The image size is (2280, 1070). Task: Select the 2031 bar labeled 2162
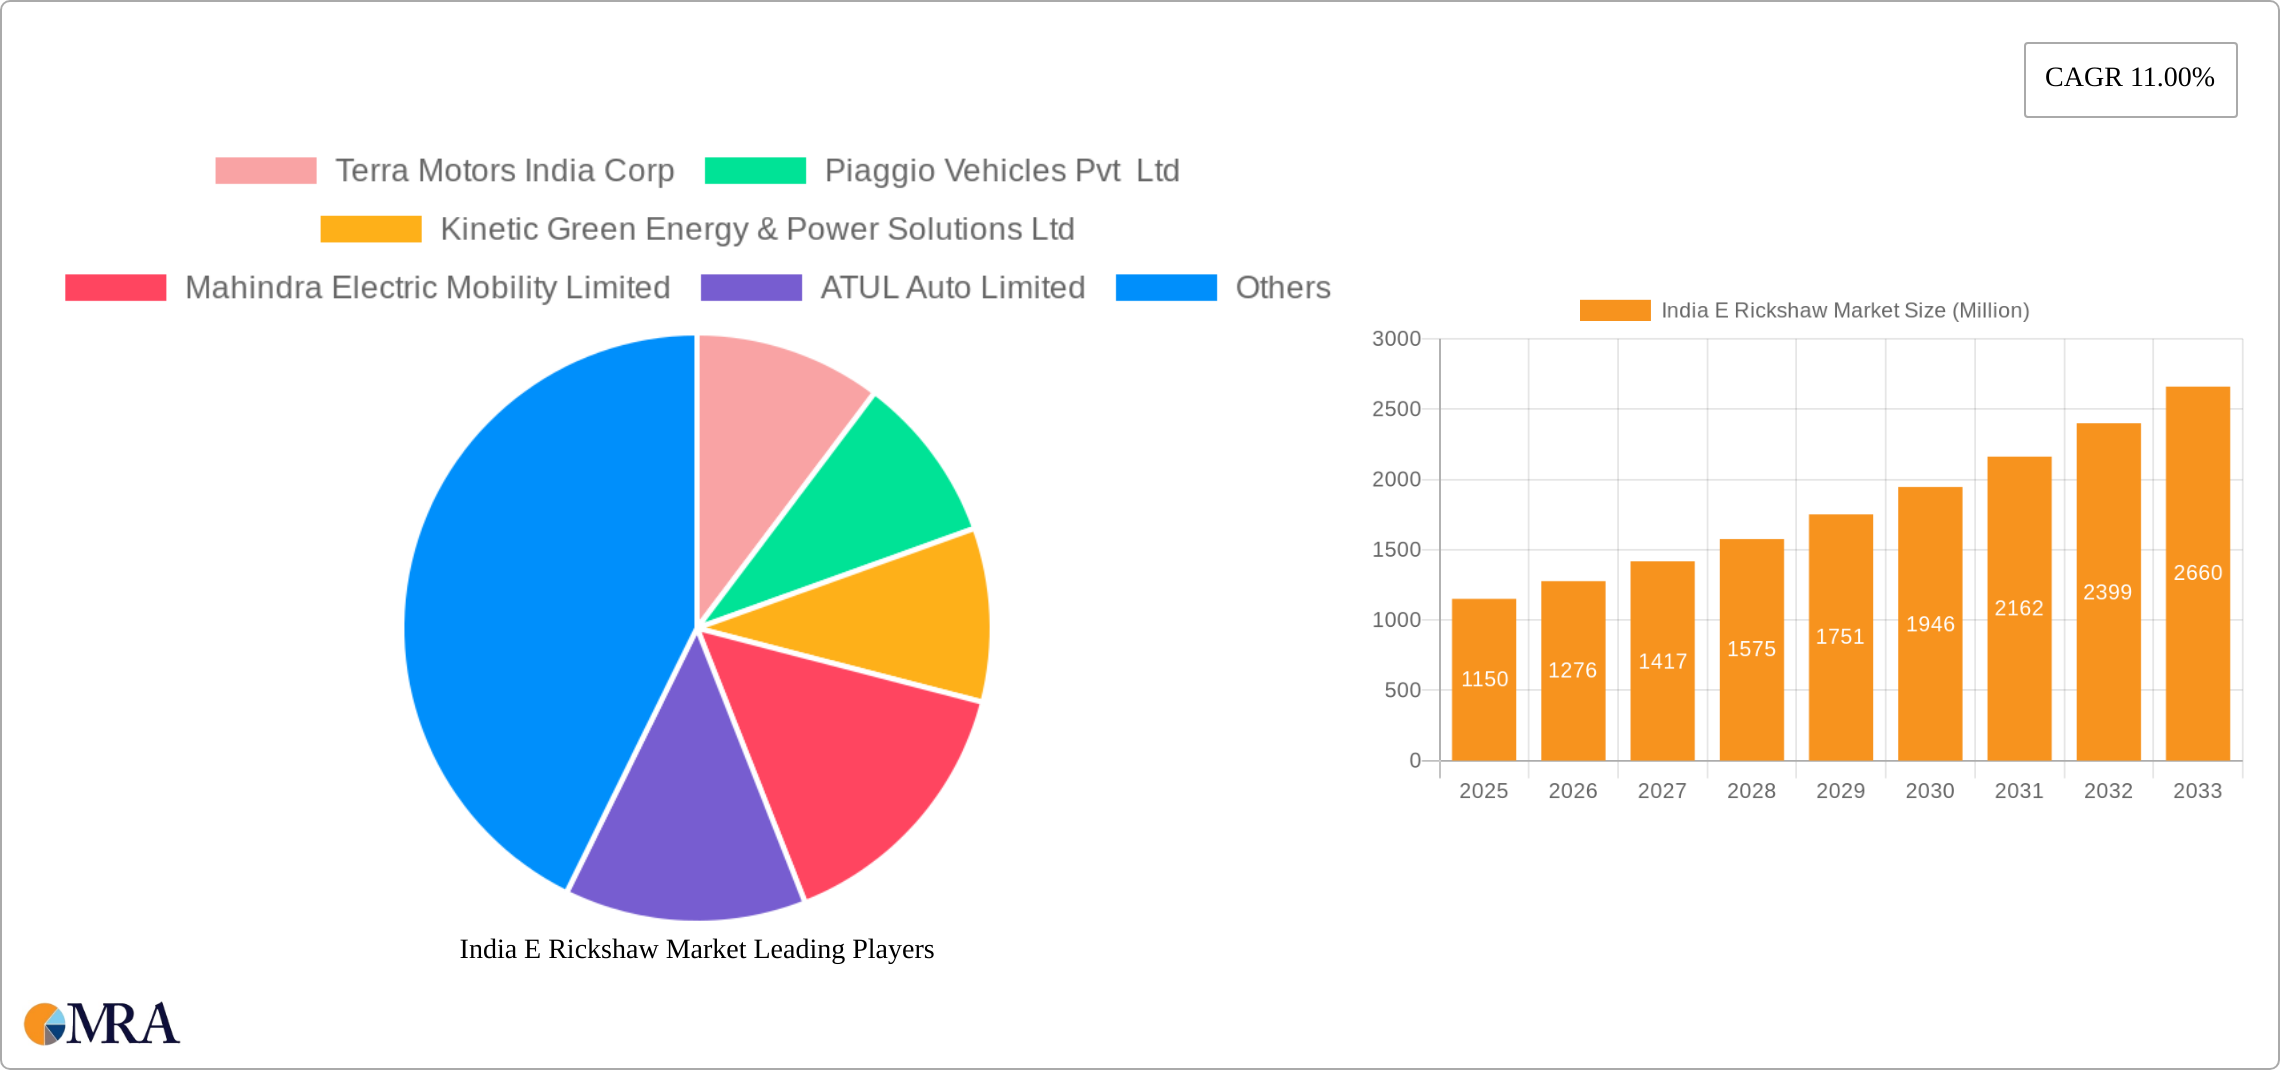(x=2019, y=609)
